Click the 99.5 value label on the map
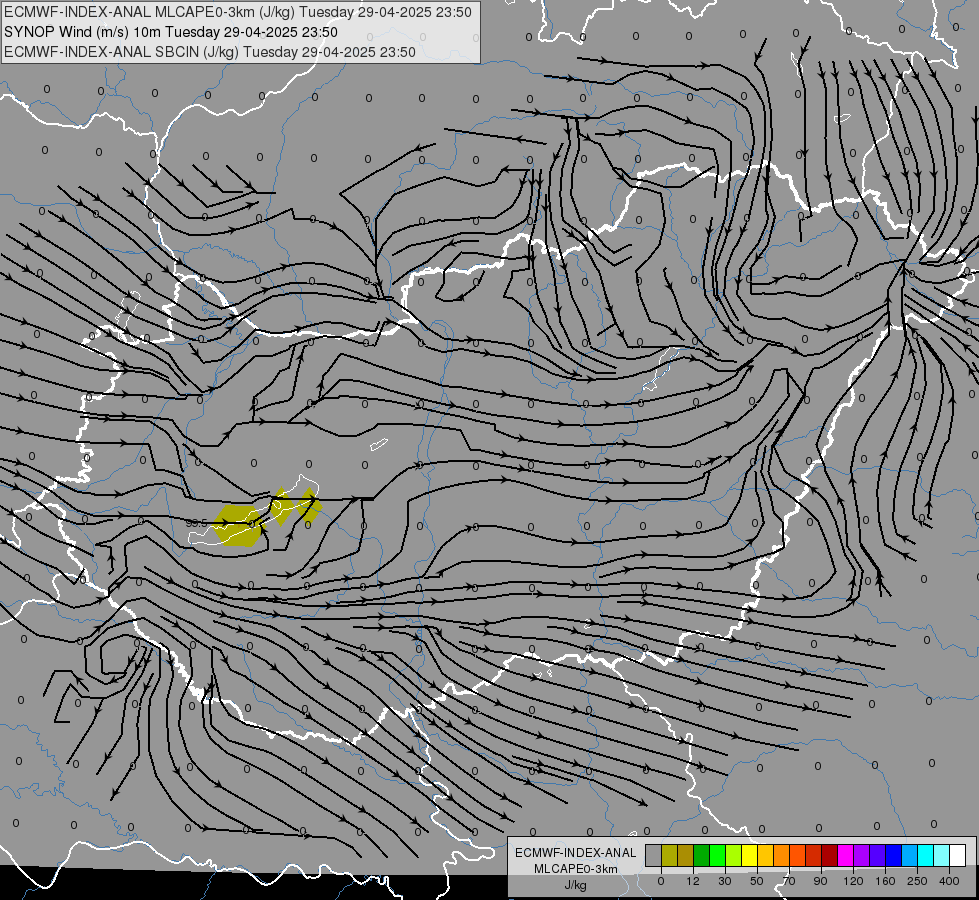Screen dimensions: 979x900 (197, 523)
